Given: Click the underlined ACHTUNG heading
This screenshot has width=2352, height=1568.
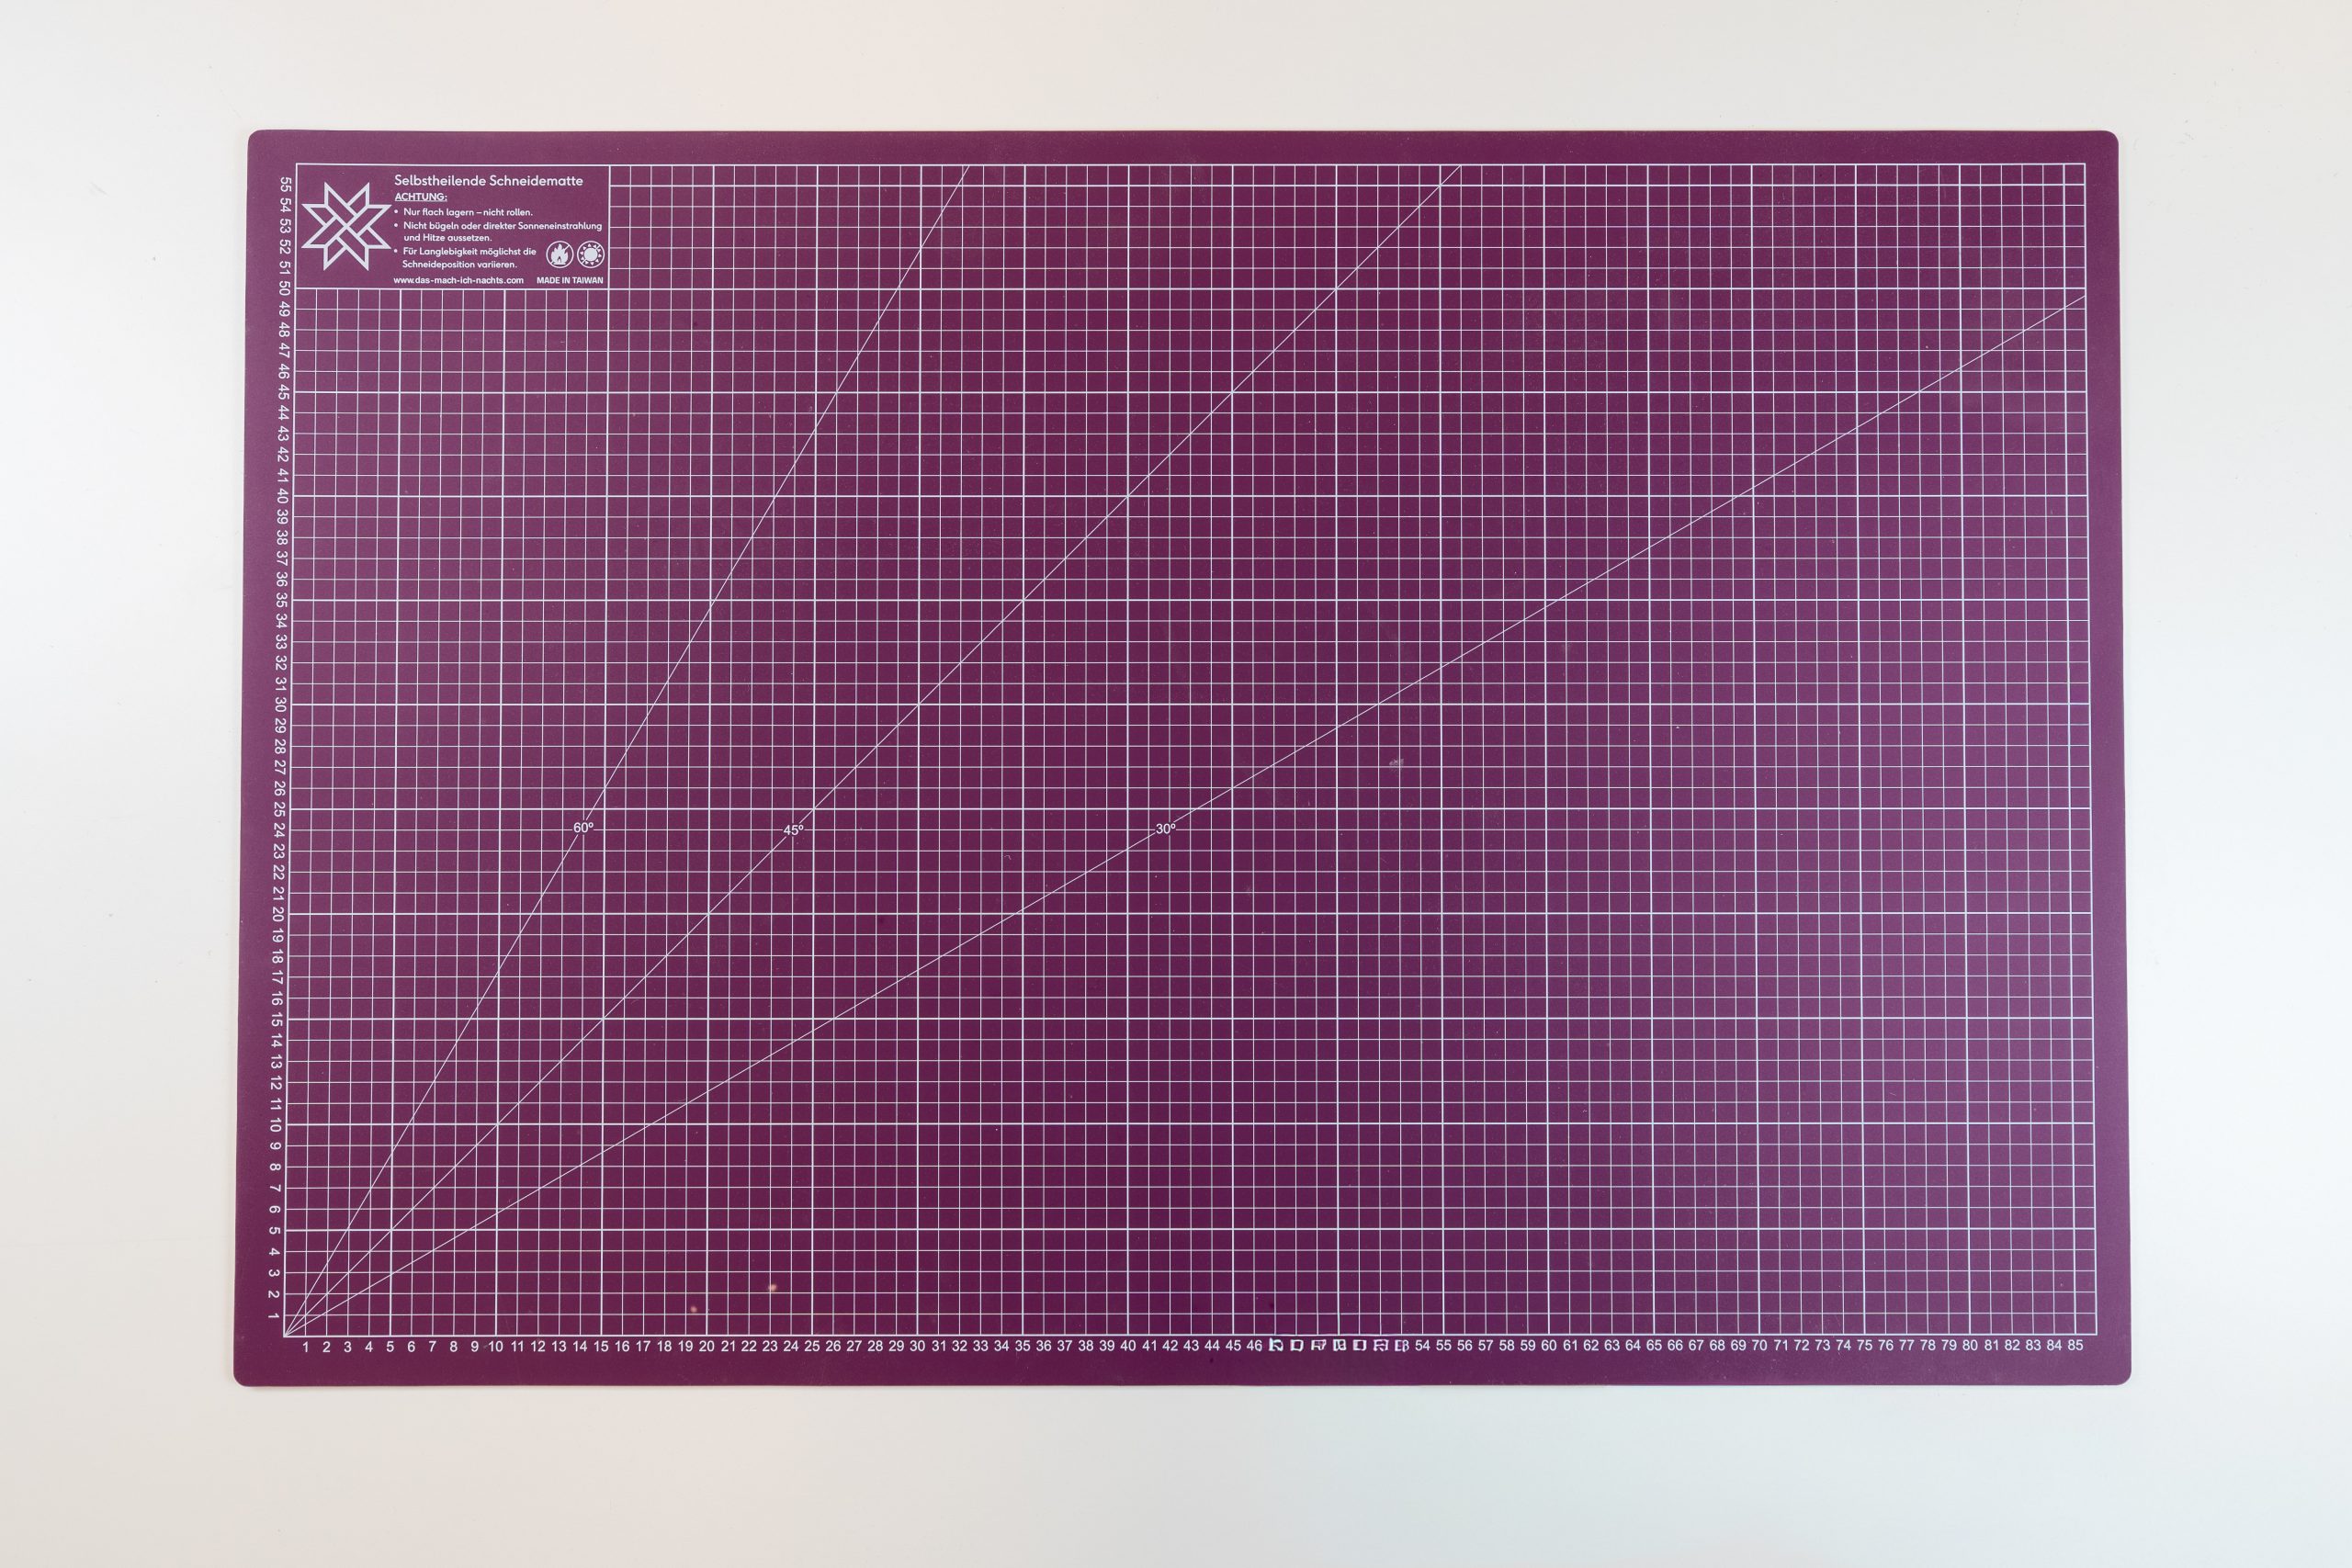Looking at the screenshot, I should [421, 197].
